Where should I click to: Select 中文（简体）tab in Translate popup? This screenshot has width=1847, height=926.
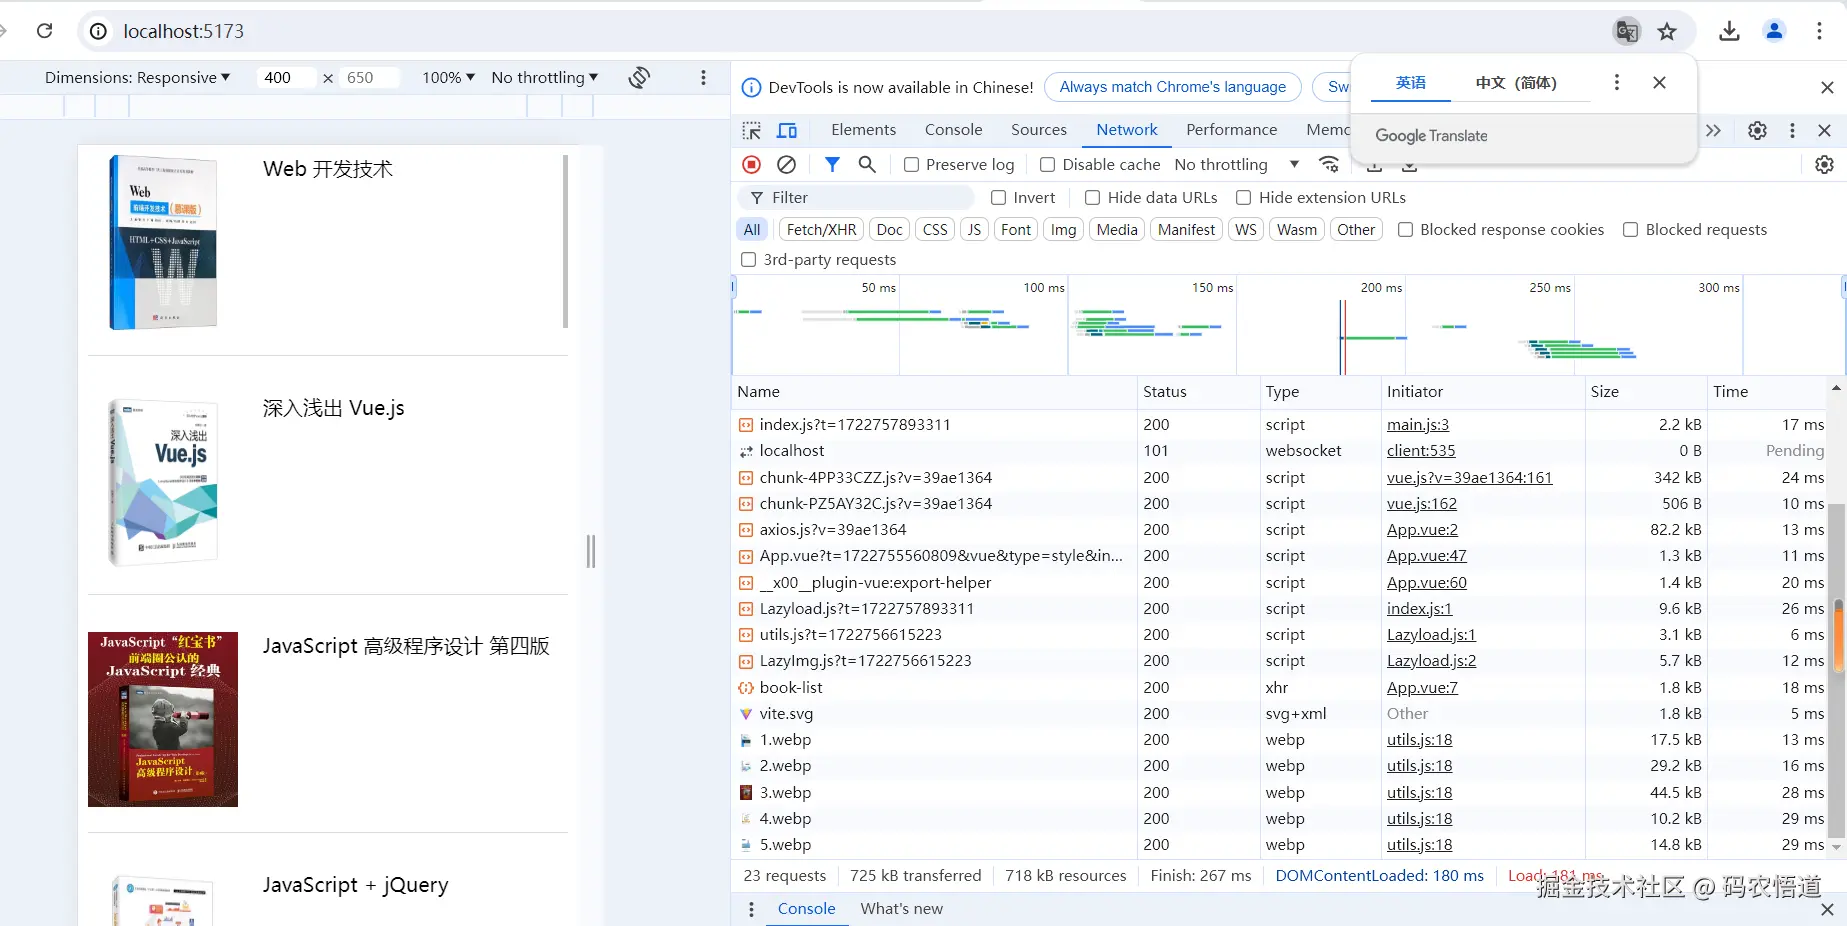tap(1516, 83)
